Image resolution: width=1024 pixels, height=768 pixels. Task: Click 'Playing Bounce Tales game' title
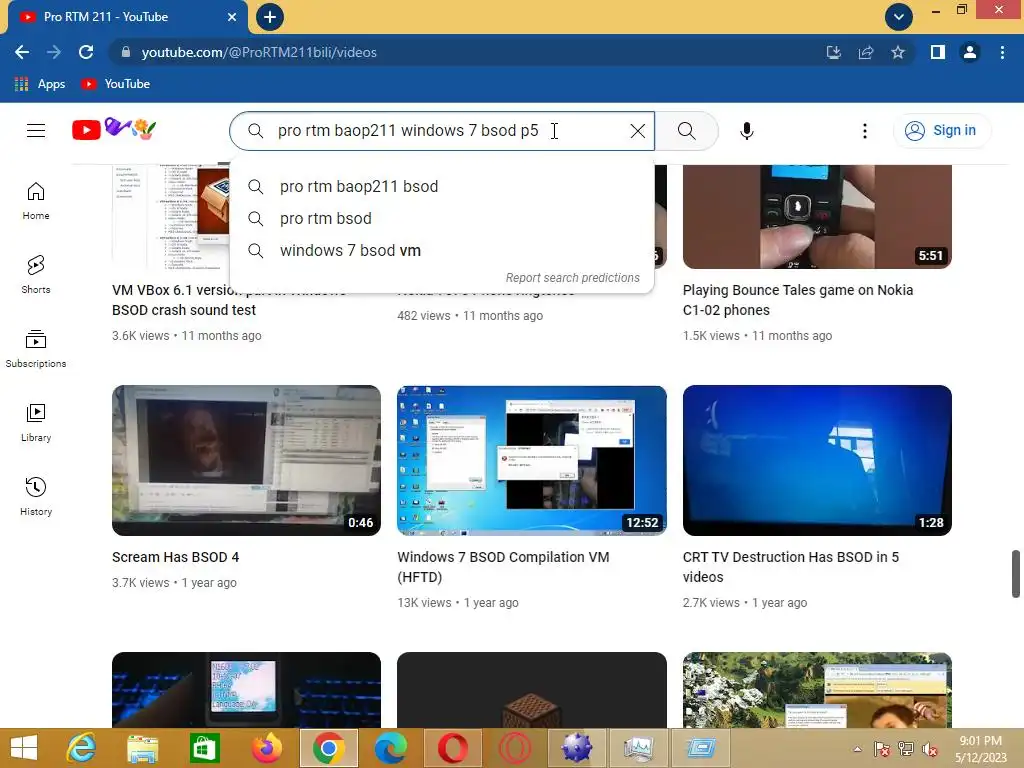click(x=798, y=300)
